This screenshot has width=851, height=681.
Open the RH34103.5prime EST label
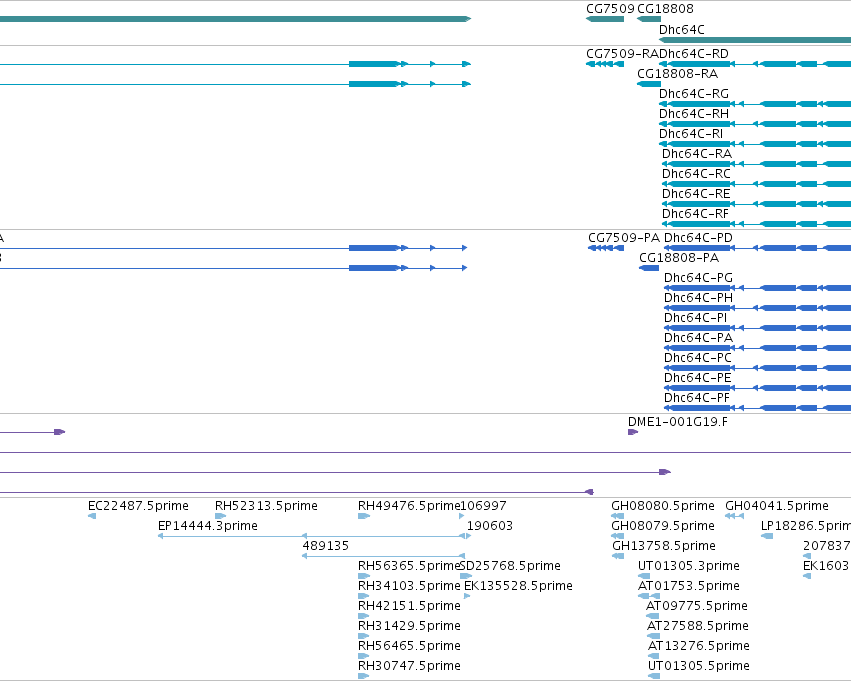click(409, 587)
